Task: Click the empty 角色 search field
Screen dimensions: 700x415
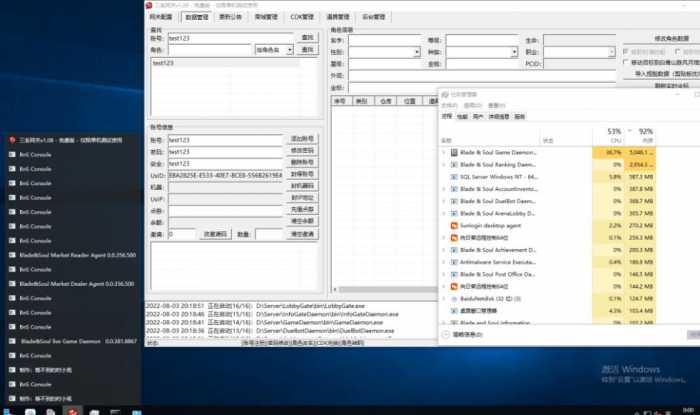Action: tap(210, 50)
